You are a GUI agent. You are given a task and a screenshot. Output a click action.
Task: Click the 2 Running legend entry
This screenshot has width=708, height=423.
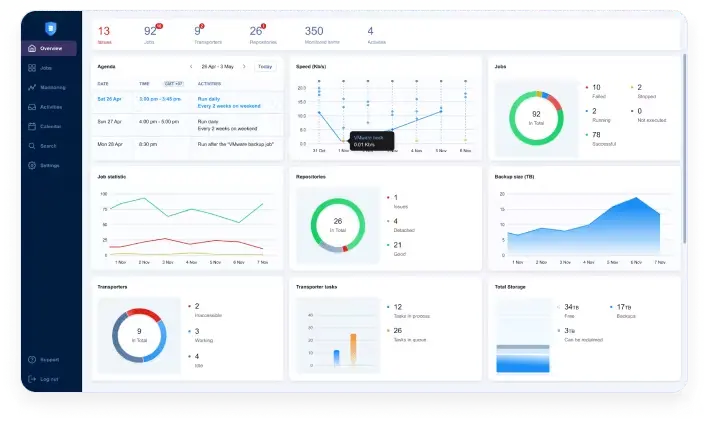point(598,115)
